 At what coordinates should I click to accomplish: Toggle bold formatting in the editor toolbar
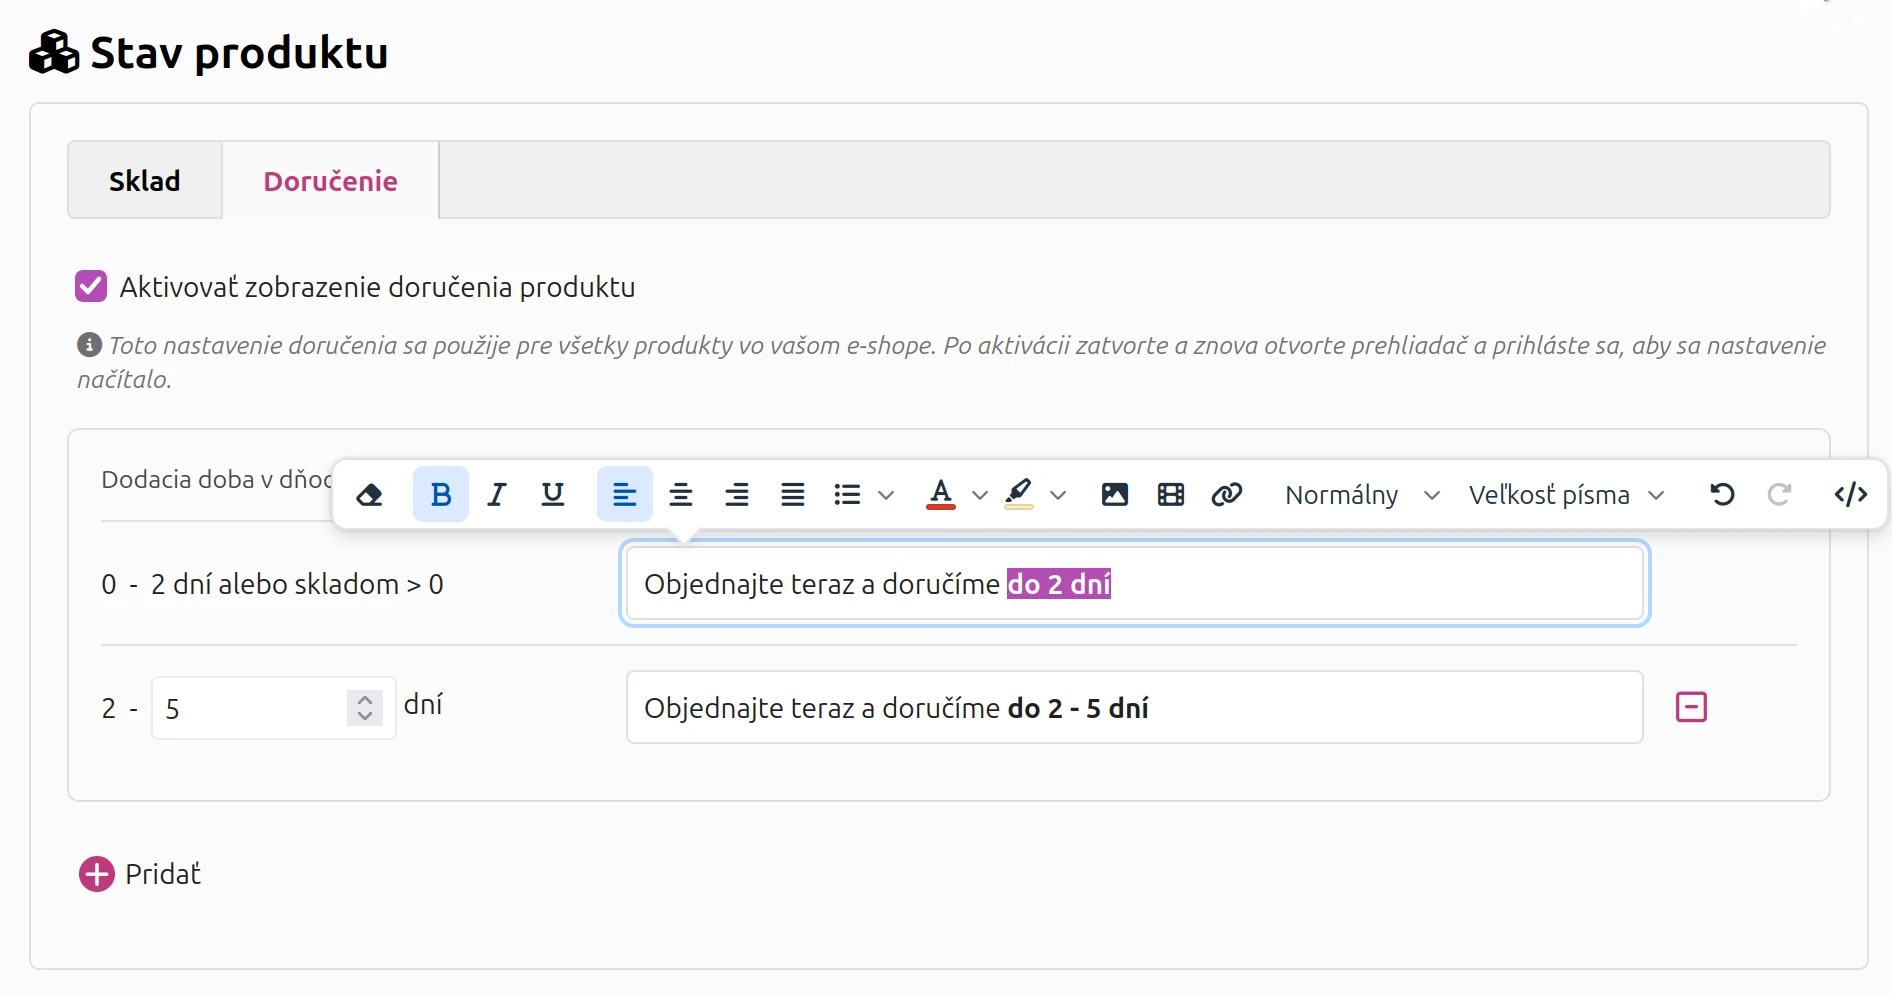pyautogui.click(x=441, y=494)
